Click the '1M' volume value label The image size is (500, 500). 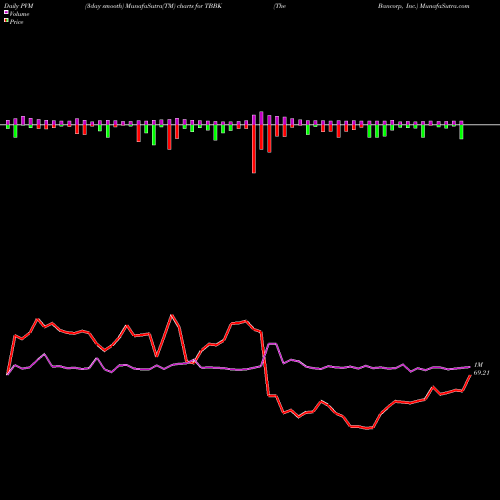(x=478, y=365)
